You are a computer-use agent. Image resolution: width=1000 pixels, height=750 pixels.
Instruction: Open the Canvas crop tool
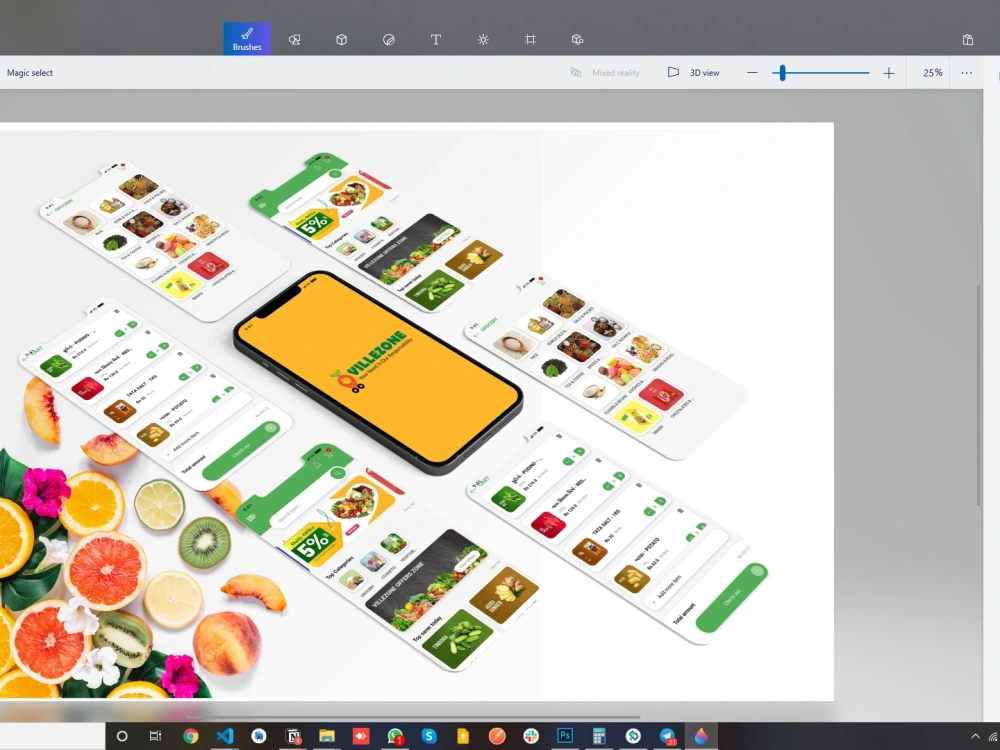[530, 40]
